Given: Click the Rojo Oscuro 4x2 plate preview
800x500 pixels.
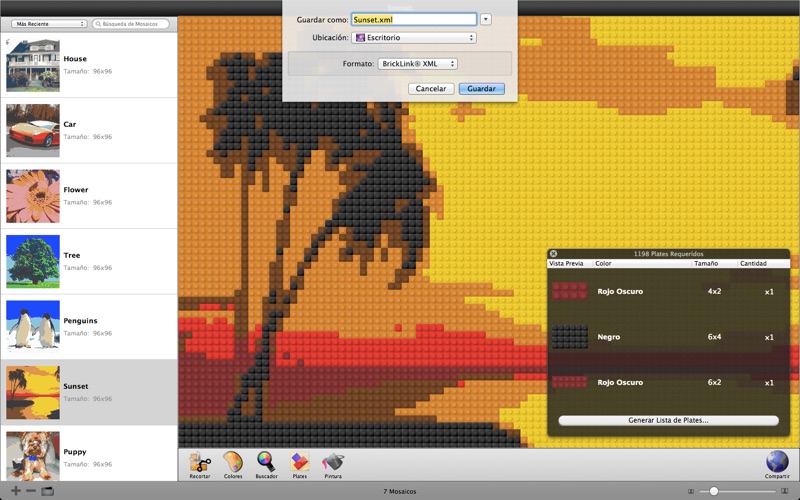Looking at the screenshot, I should 570,291.
